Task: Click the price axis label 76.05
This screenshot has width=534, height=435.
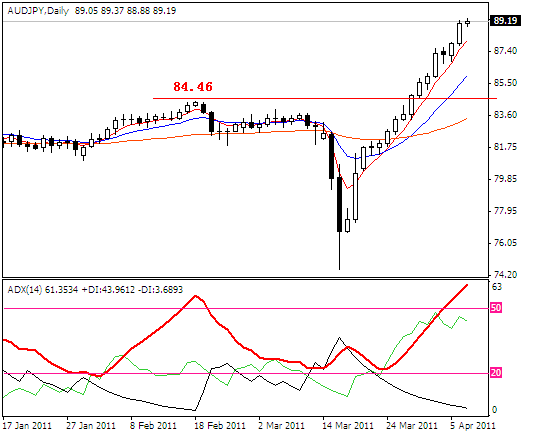Action: coord(505,243)
